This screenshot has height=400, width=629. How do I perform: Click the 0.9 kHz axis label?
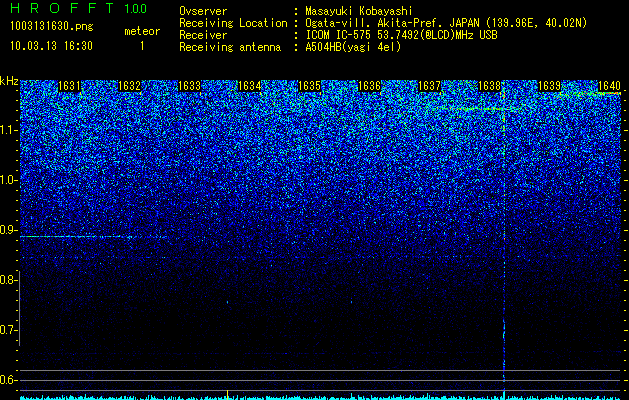[8, 230]
